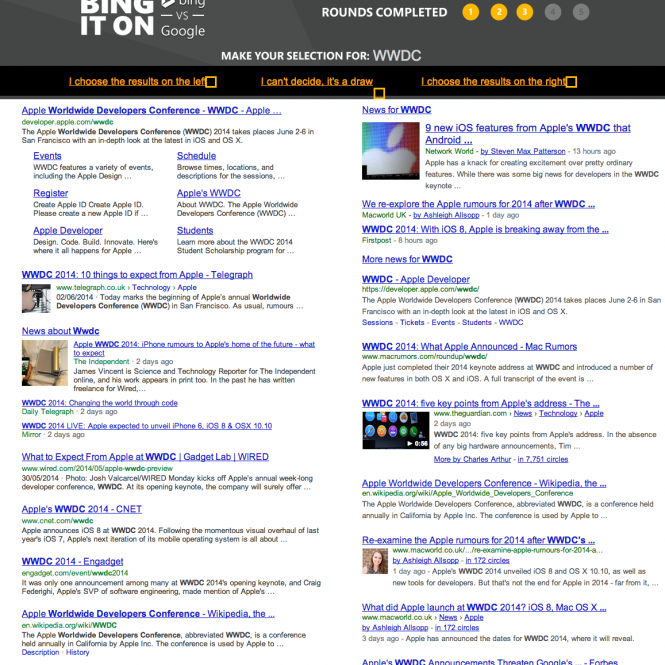Open WWDC - Apple Developer result
665x665 pixels.
pos(416,279)
